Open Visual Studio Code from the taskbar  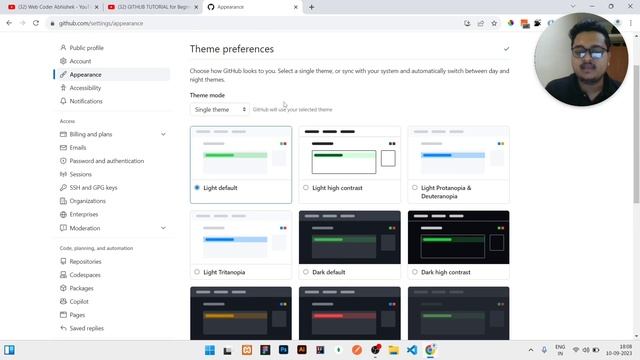tap(412, 350)
